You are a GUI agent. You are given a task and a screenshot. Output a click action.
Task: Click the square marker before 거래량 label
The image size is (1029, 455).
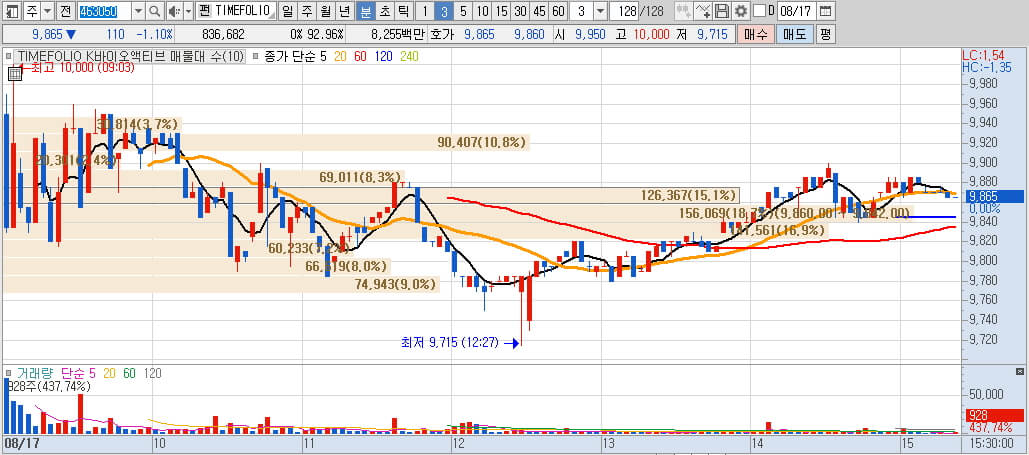click(9, 373)
